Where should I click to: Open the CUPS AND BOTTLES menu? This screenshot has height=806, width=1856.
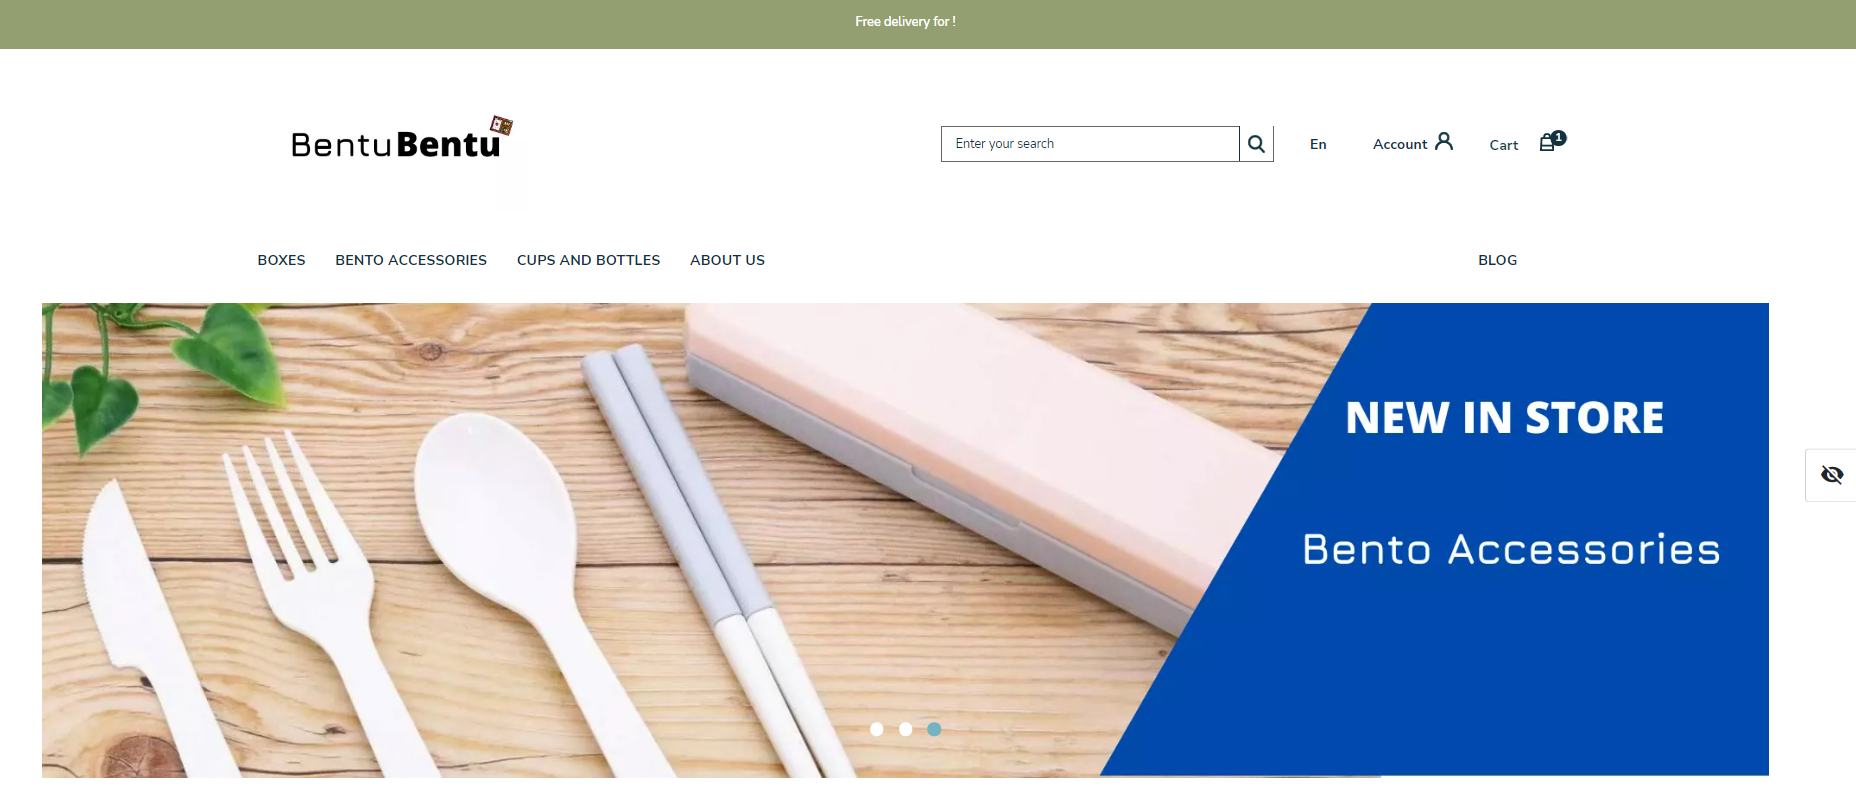point(588,260)
